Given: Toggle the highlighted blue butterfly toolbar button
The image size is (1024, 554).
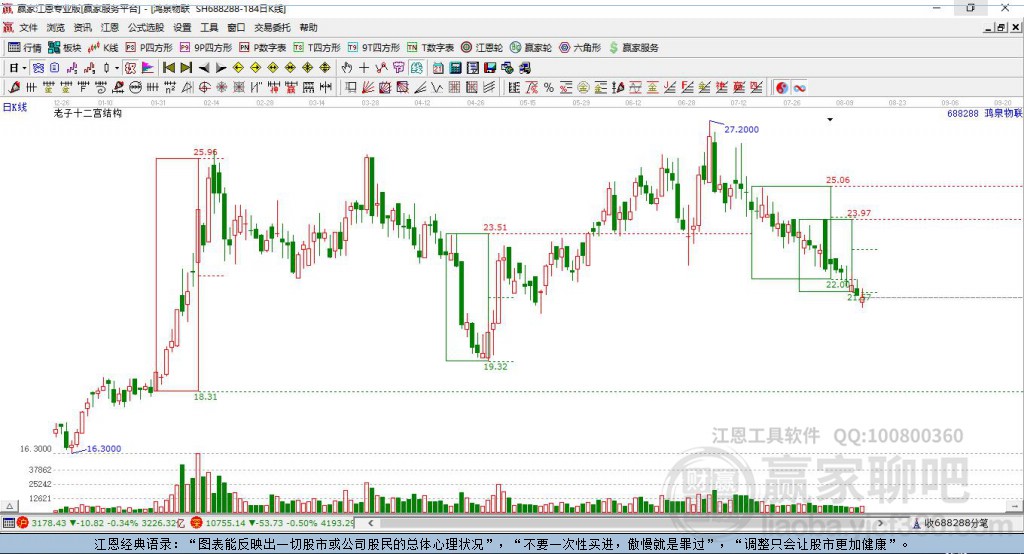Looking at the screenshot, I should click(38, 68).
